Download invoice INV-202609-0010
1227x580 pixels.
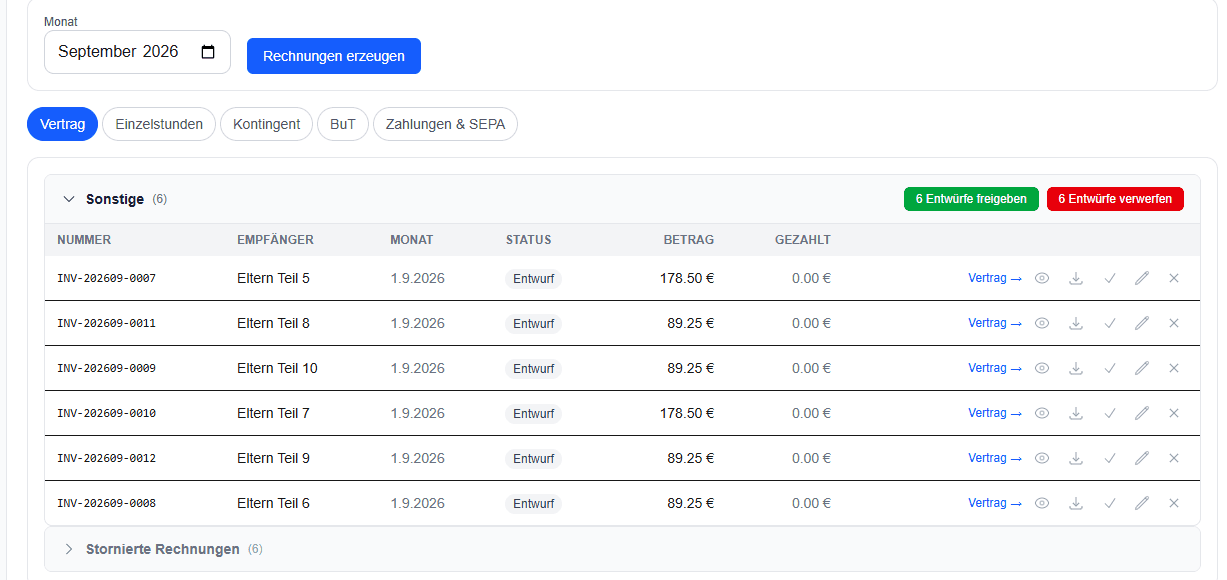click(x=1076, y=413)
